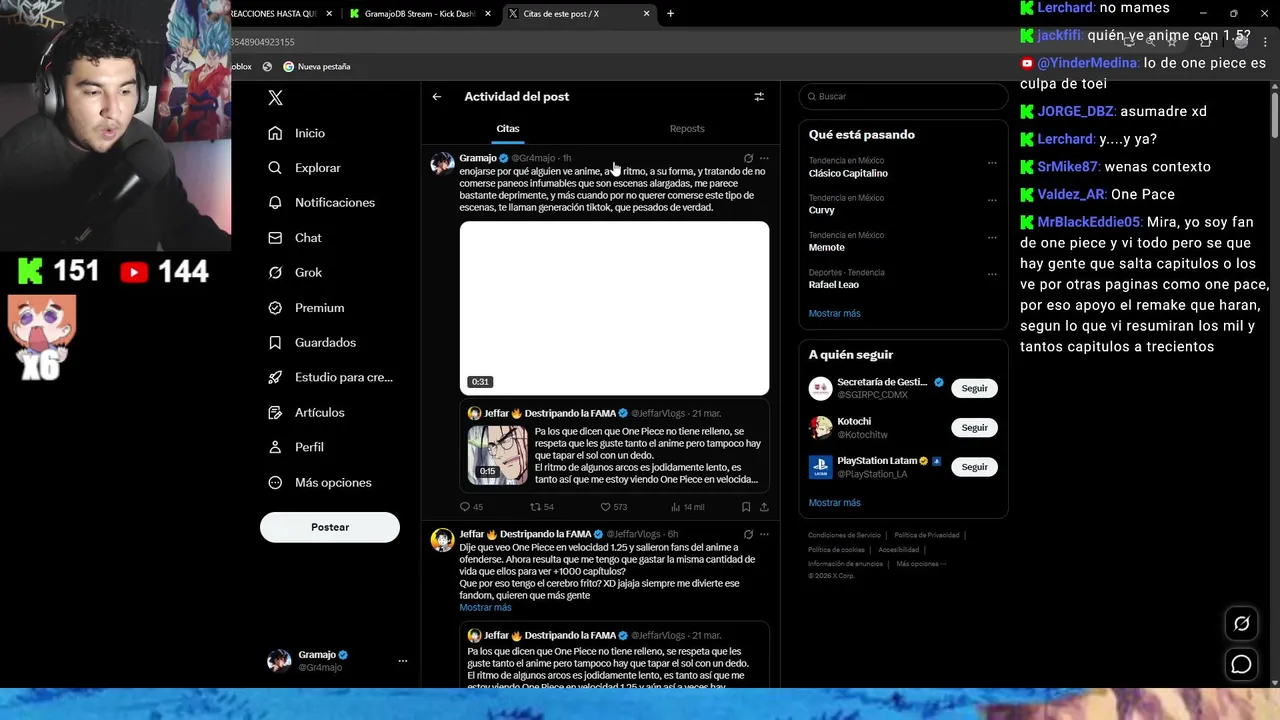The image size is (1280, 720).
Task: Click the Premium badge icon
Action: 275,308
